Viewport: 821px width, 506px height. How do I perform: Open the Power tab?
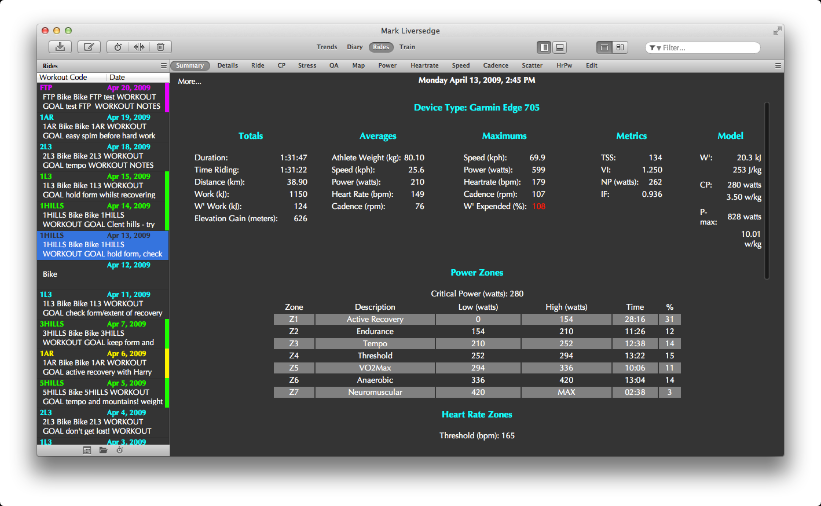point(387,66)
